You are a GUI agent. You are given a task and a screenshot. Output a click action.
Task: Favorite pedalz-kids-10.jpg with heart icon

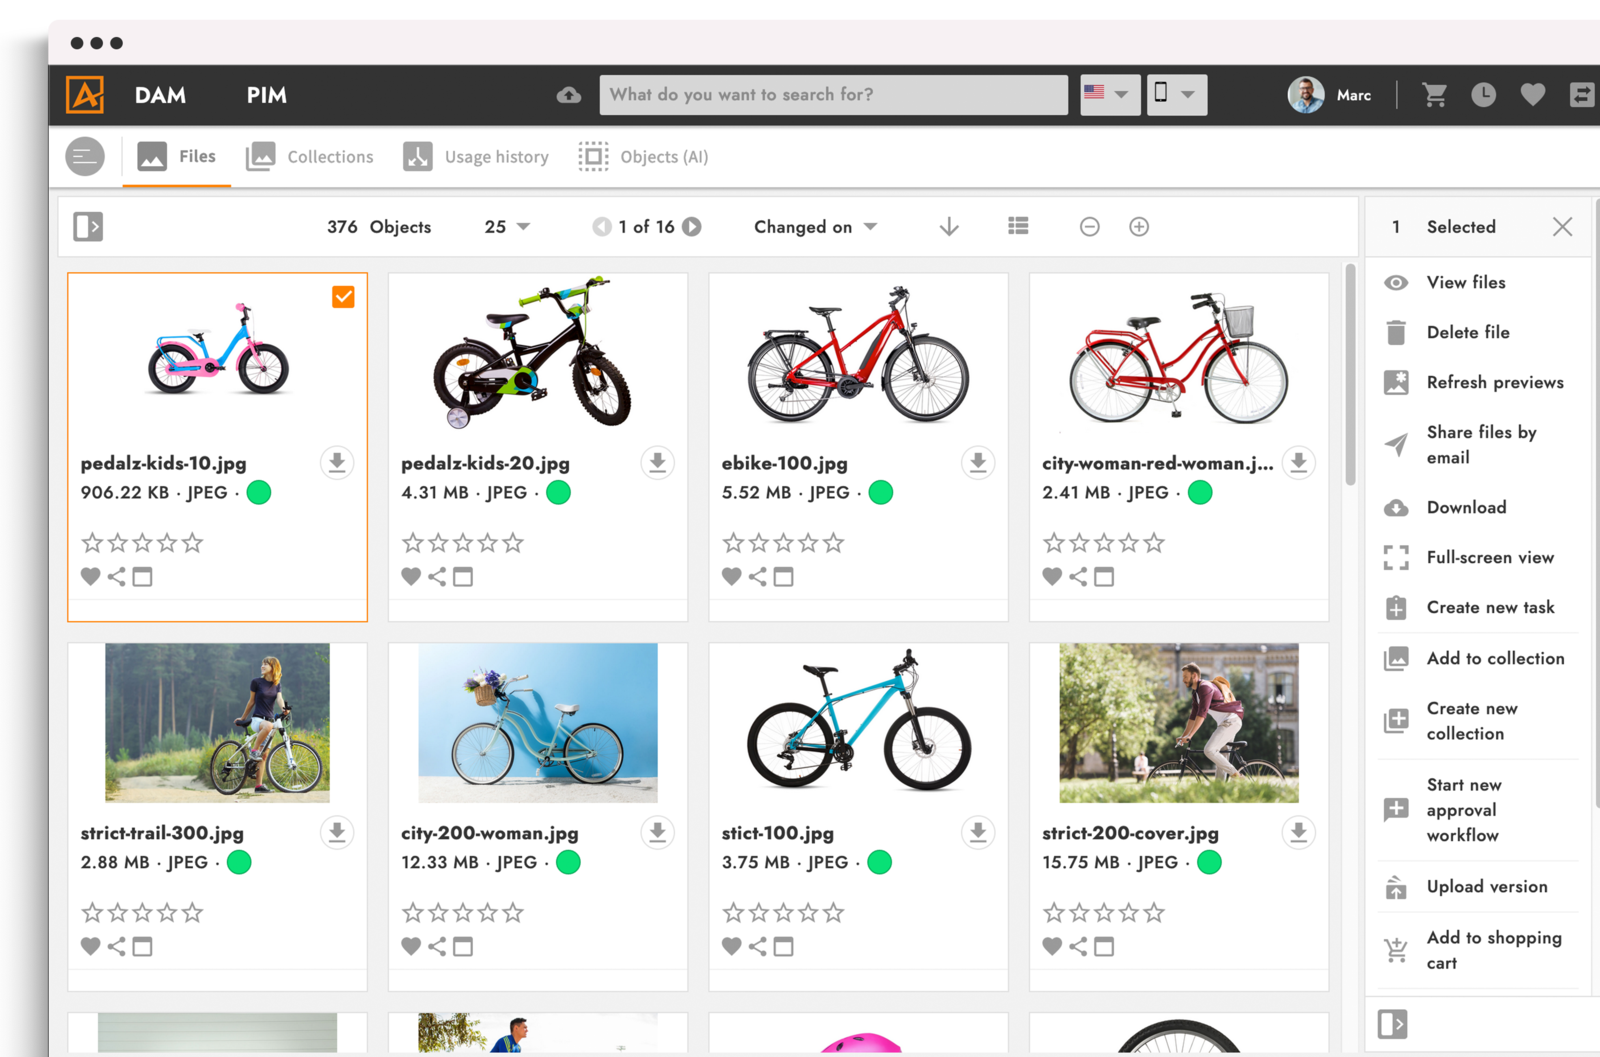tap(91, 577)
